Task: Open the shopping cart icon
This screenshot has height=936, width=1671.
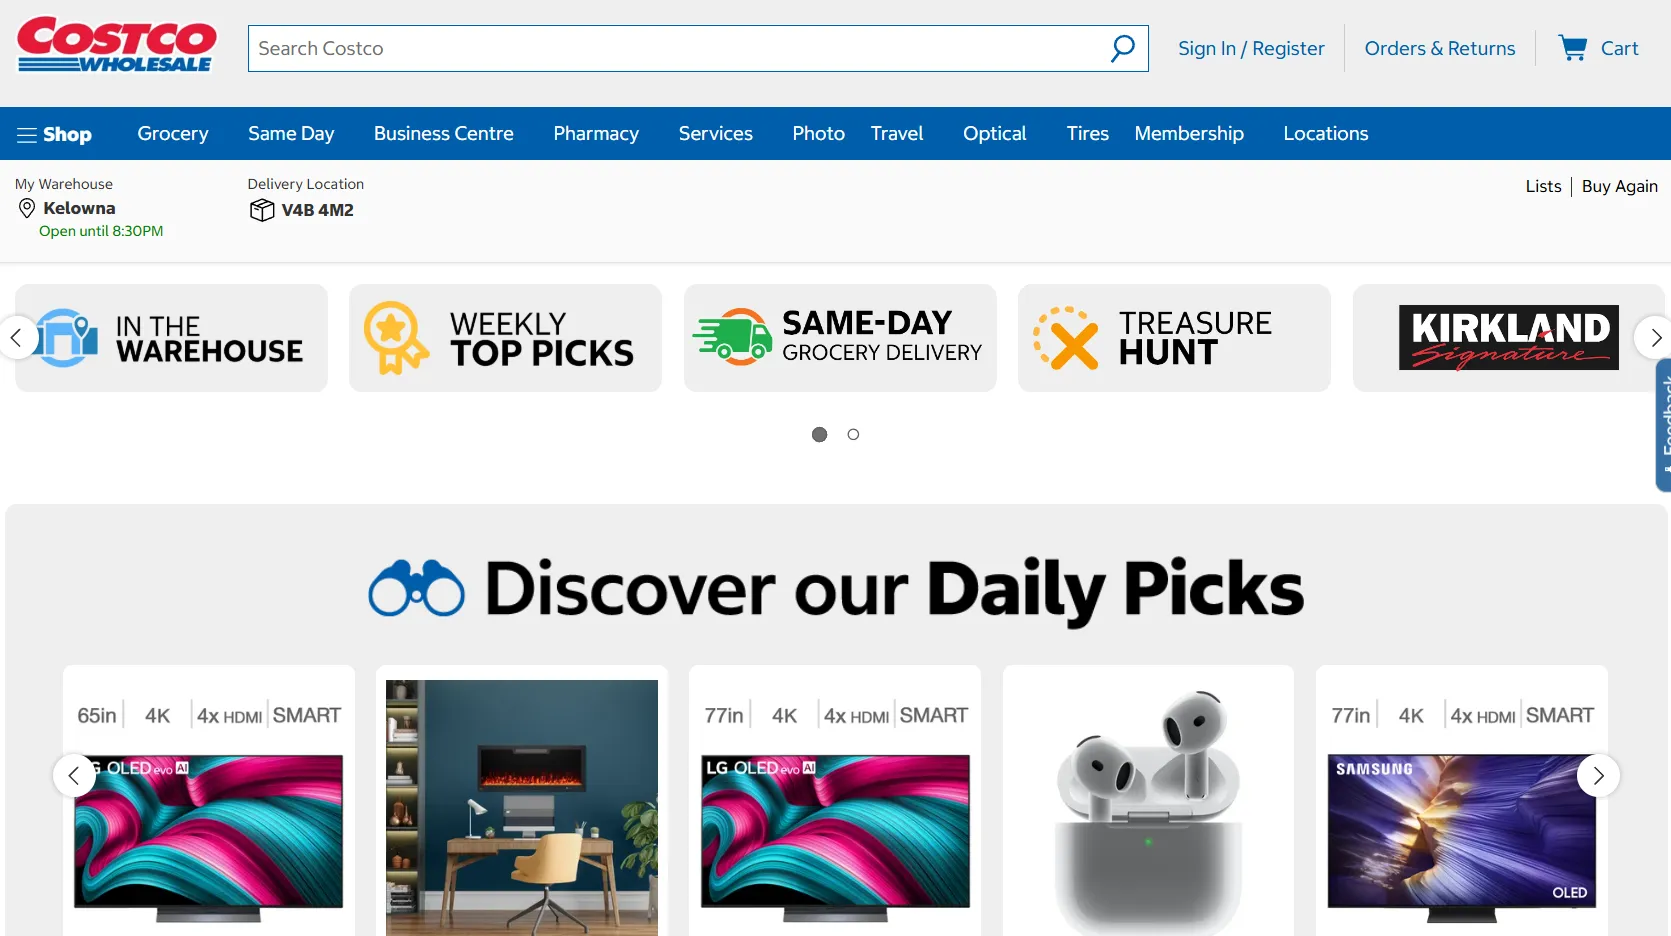Action: tap(1573, 48)
